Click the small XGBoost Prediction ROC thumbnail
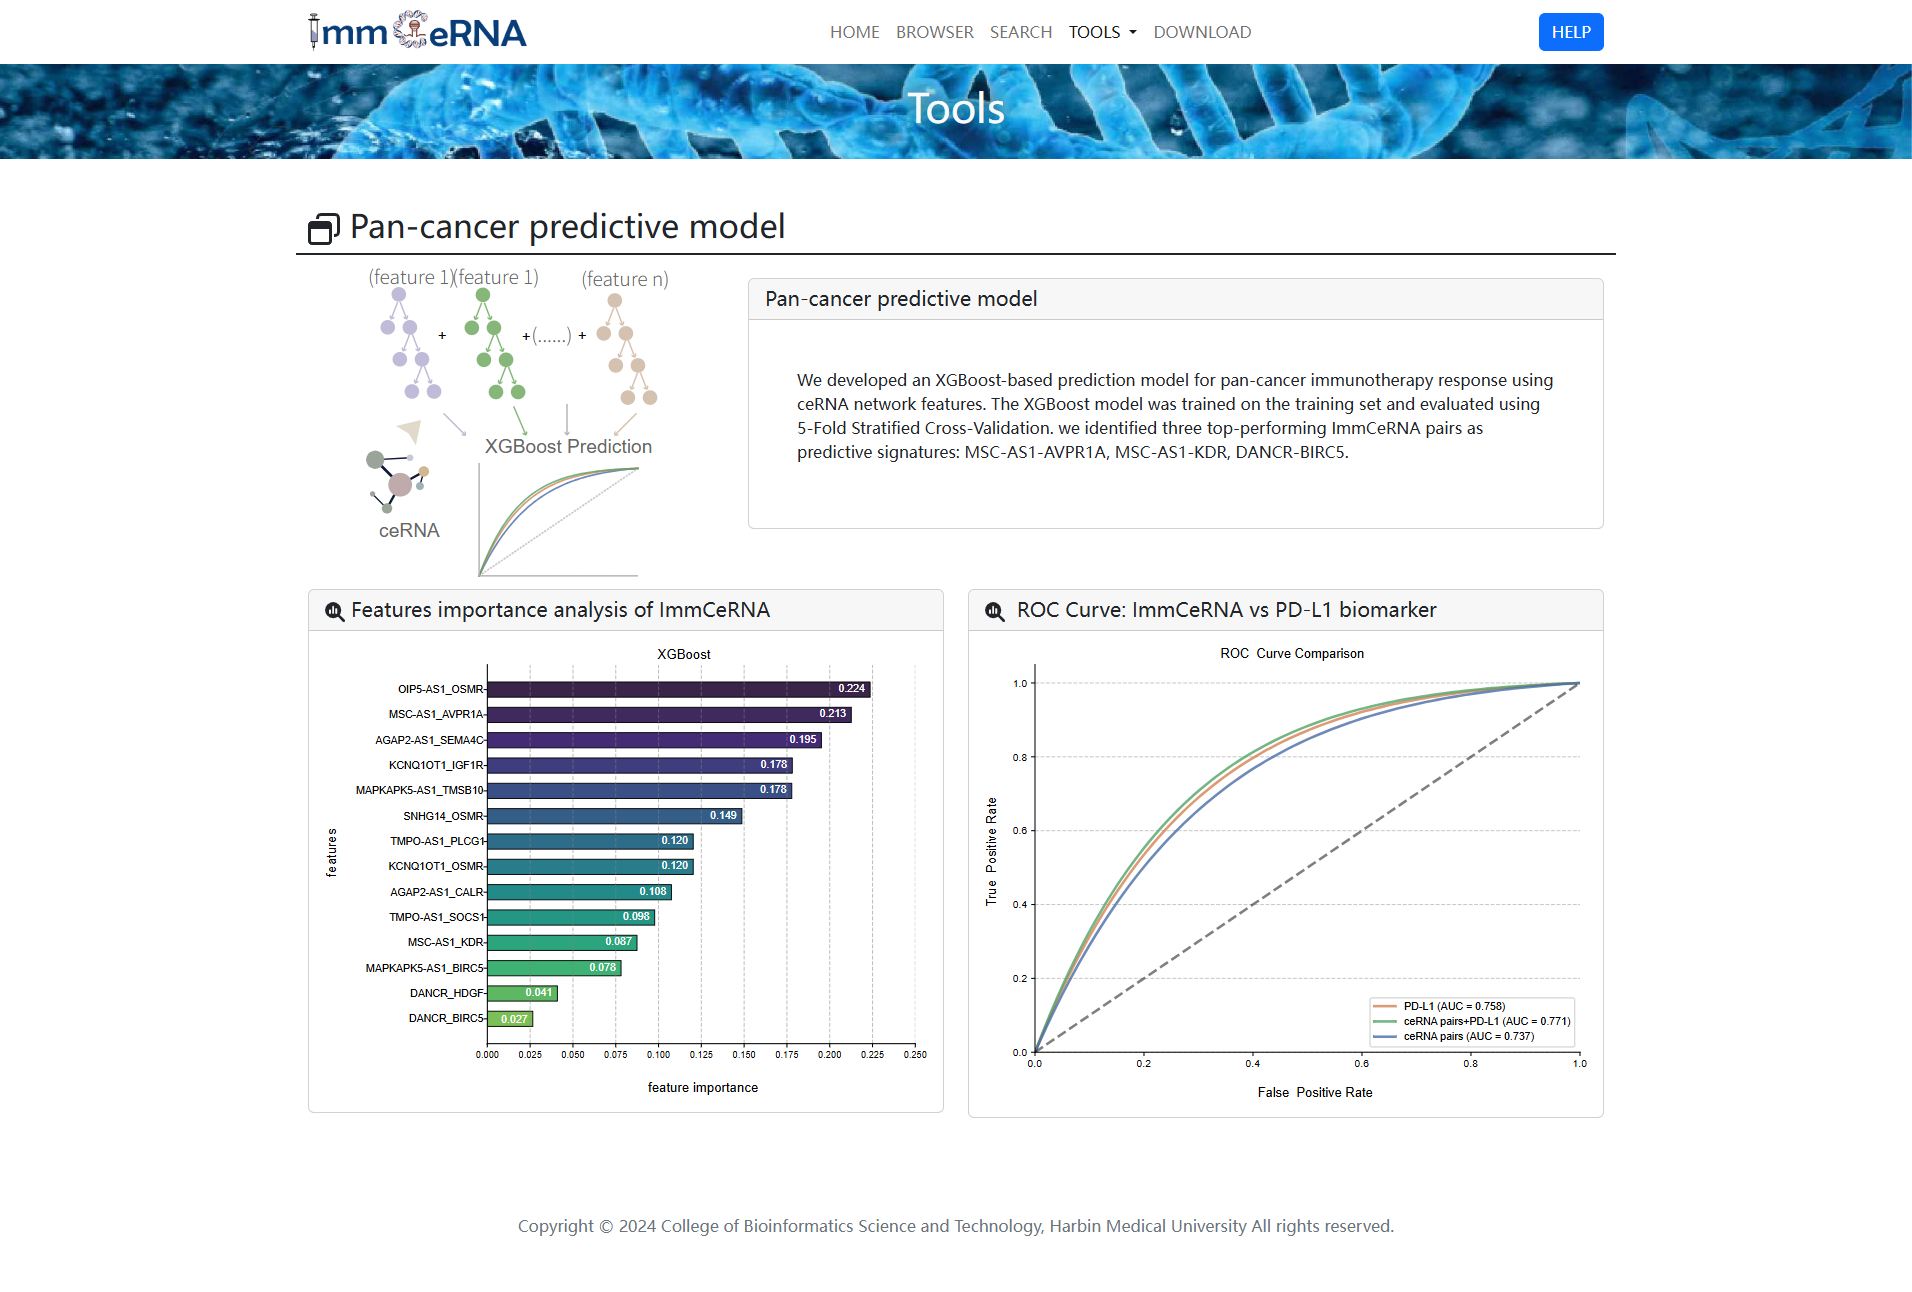 click(558, 521)
